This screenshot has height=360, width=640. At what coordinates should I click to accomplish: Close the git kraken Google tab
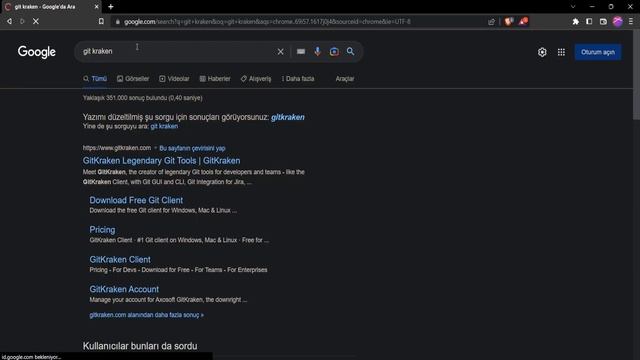96,7
